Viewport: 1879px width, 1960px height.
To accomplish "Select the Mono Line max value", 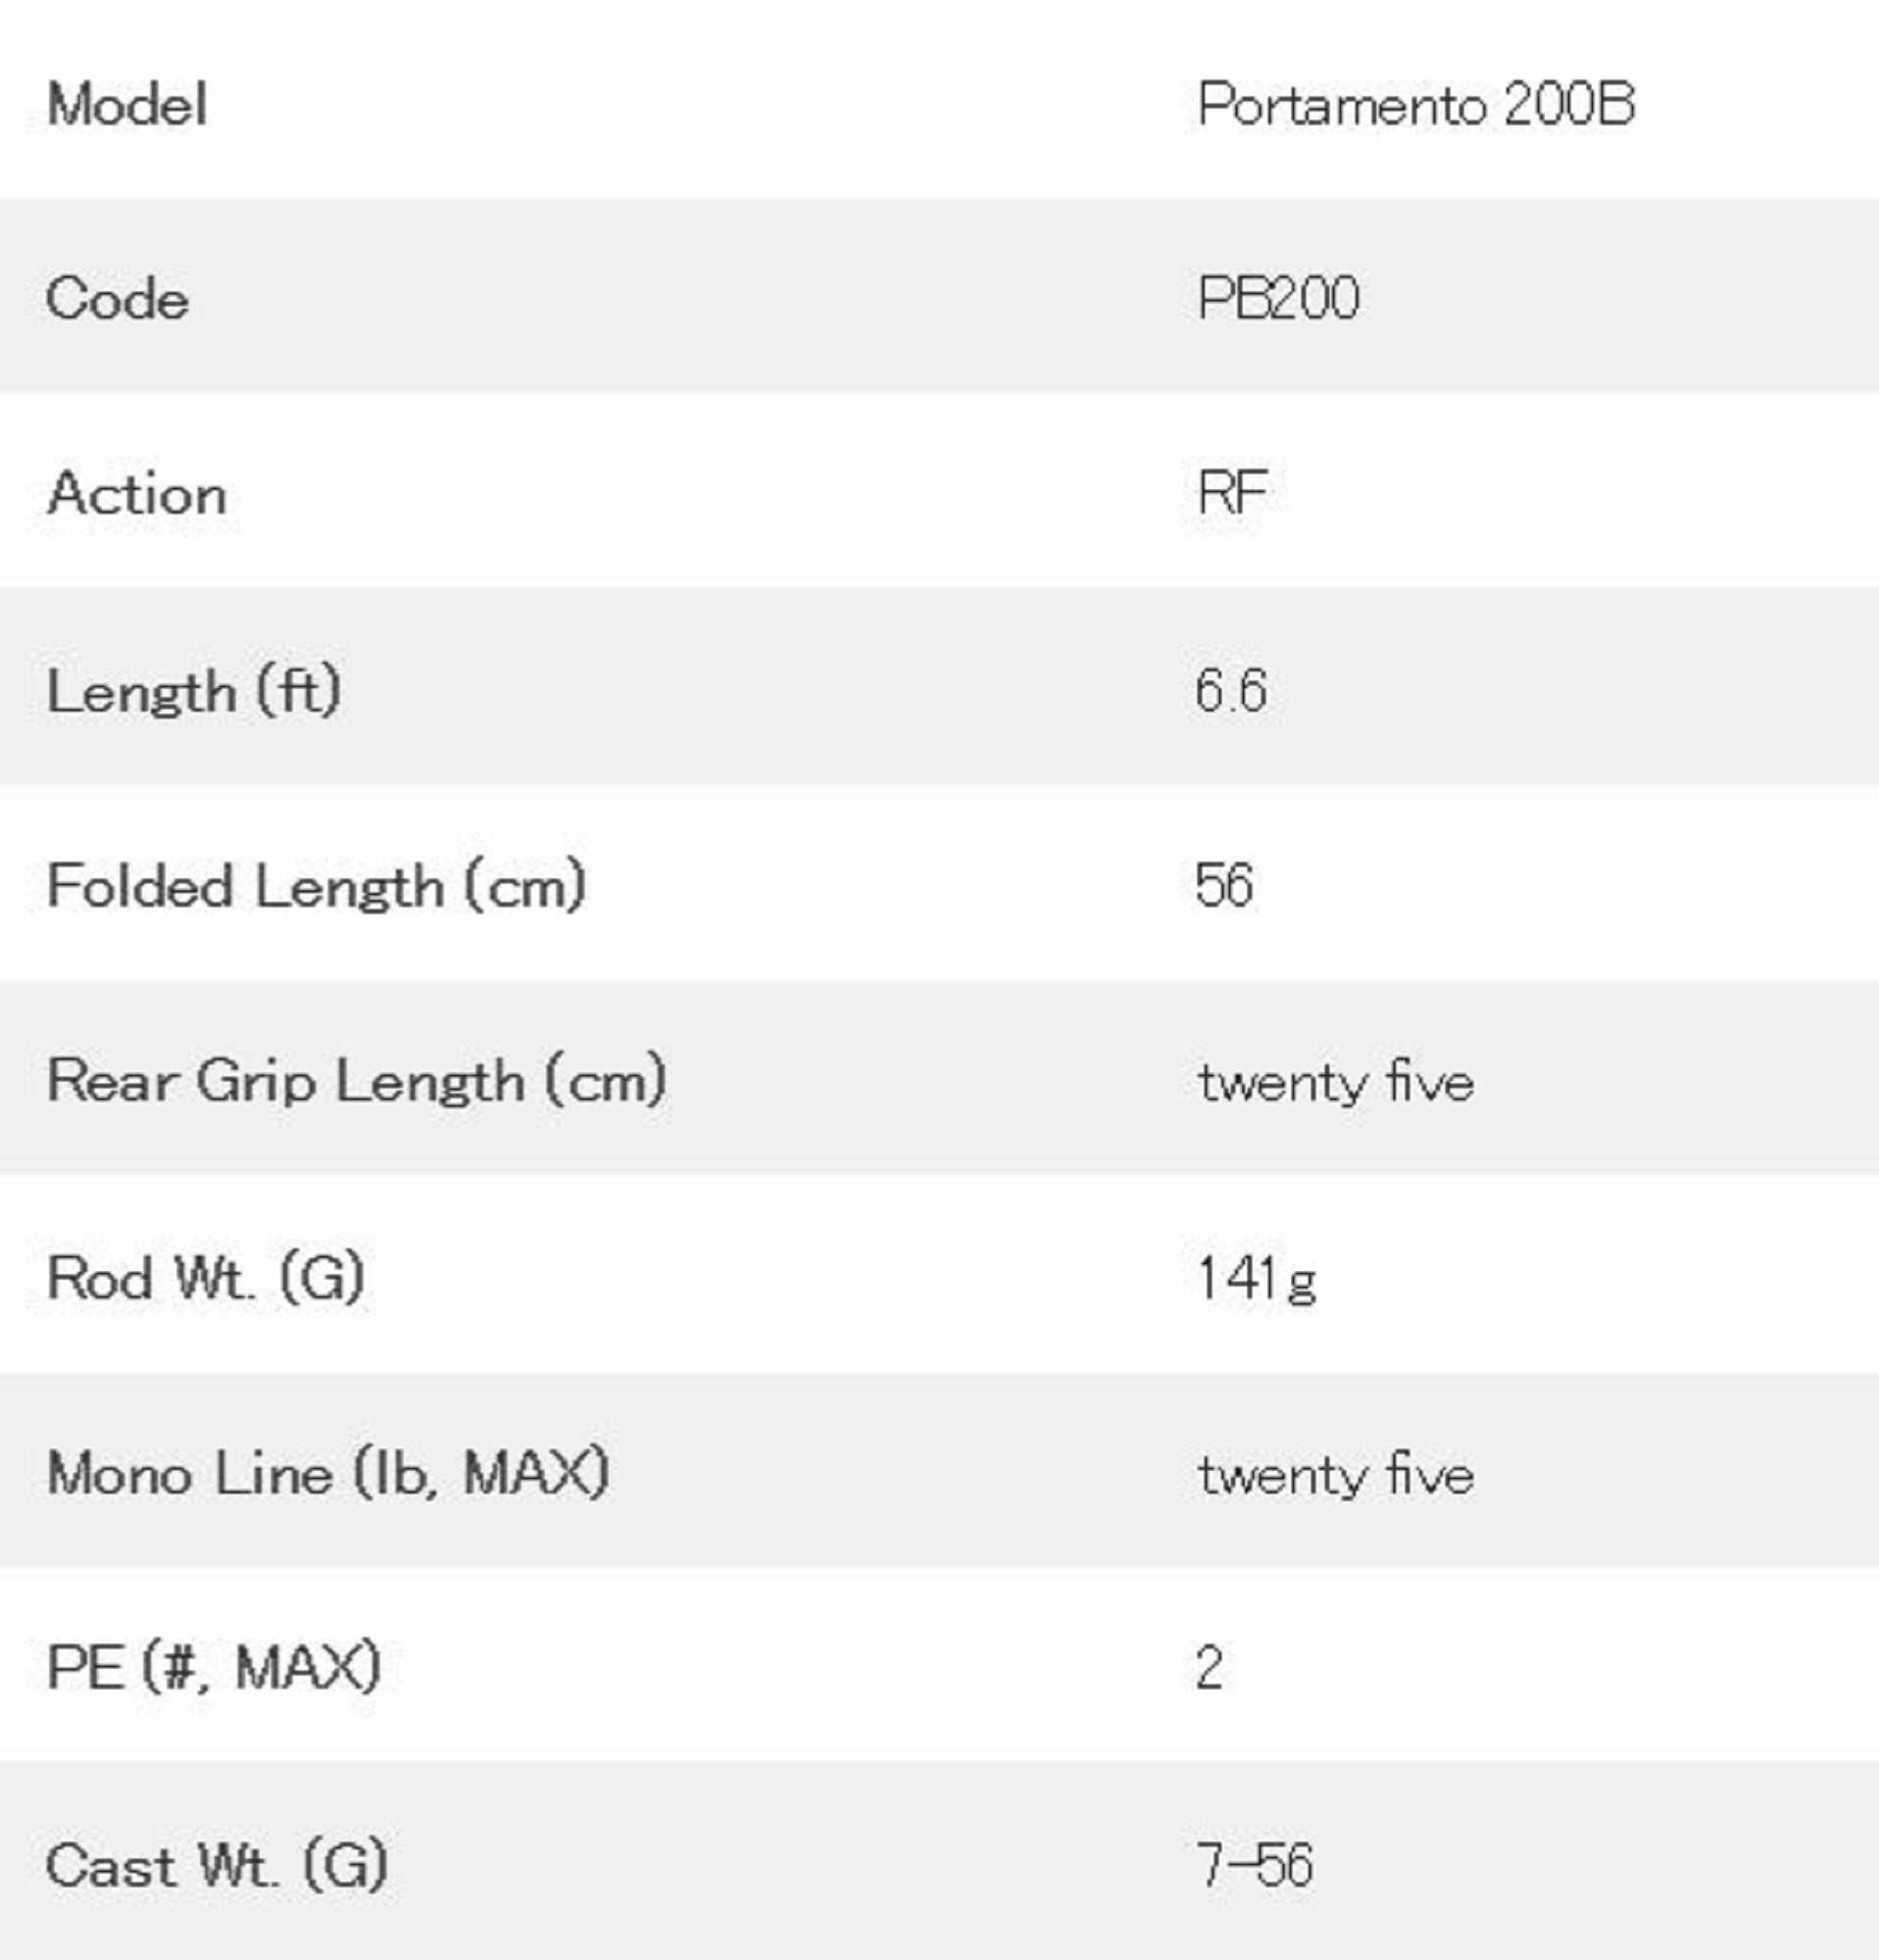I will pyautogui.click(x=1335, y=1475).
